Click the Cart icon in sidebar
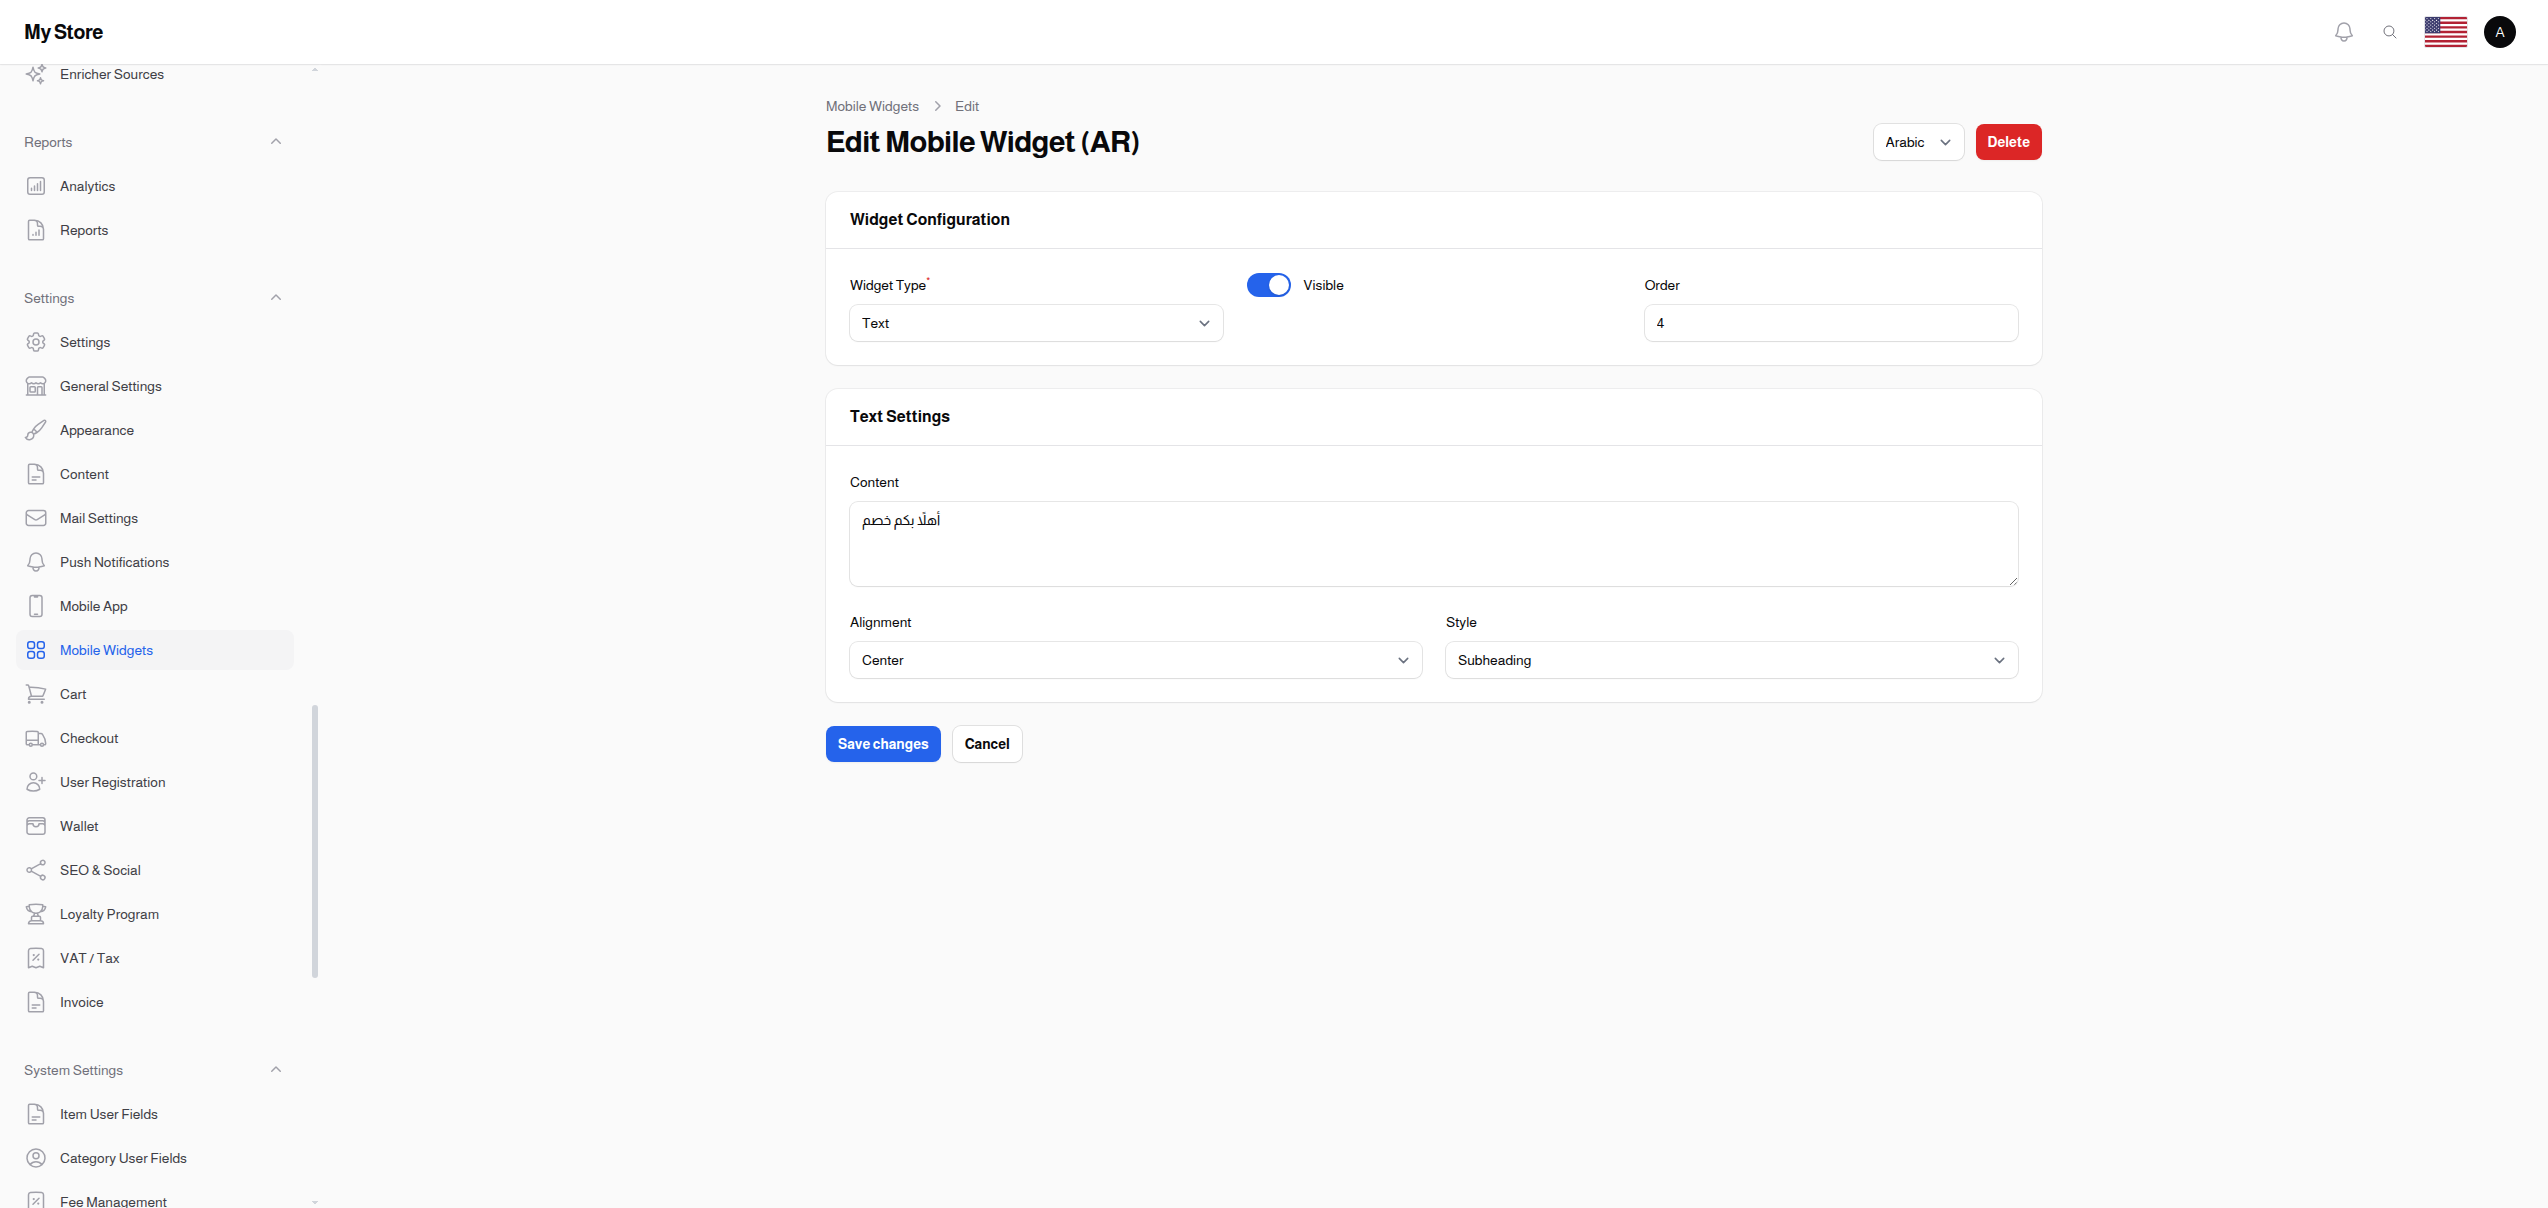The image size is (2548, 1208). click(36, 694)
